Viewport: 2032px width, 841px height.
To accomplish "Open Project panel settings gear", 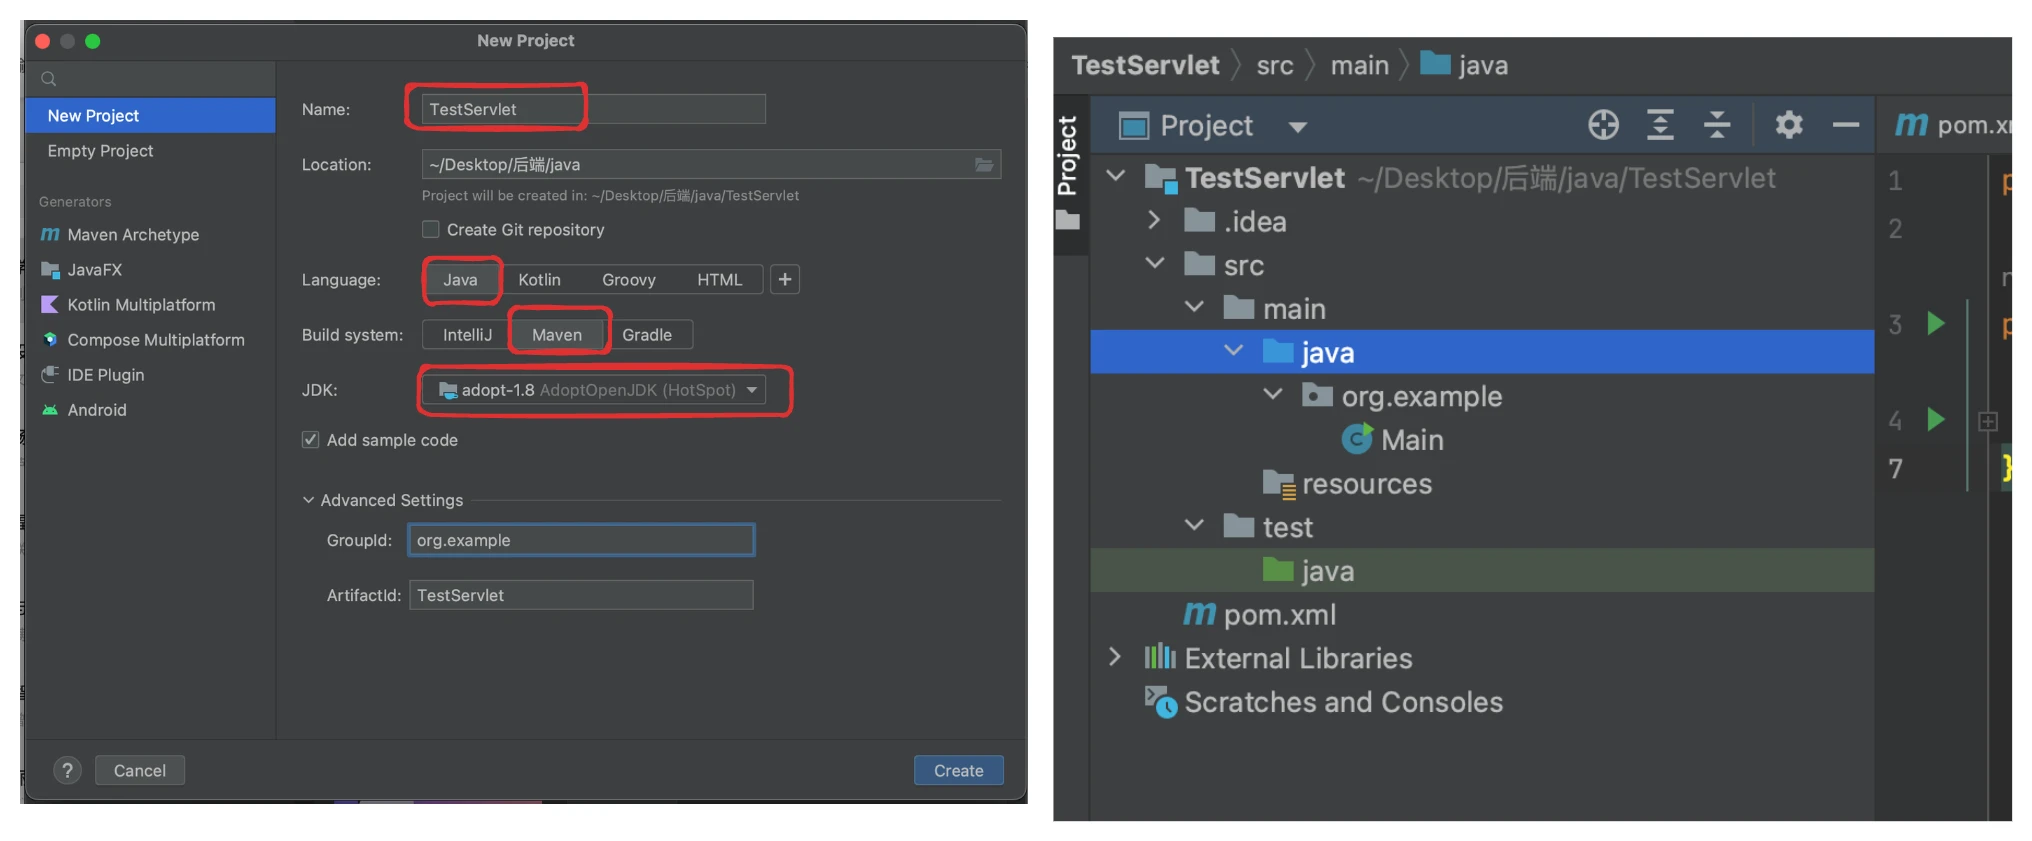I will tap(1789, 125).
